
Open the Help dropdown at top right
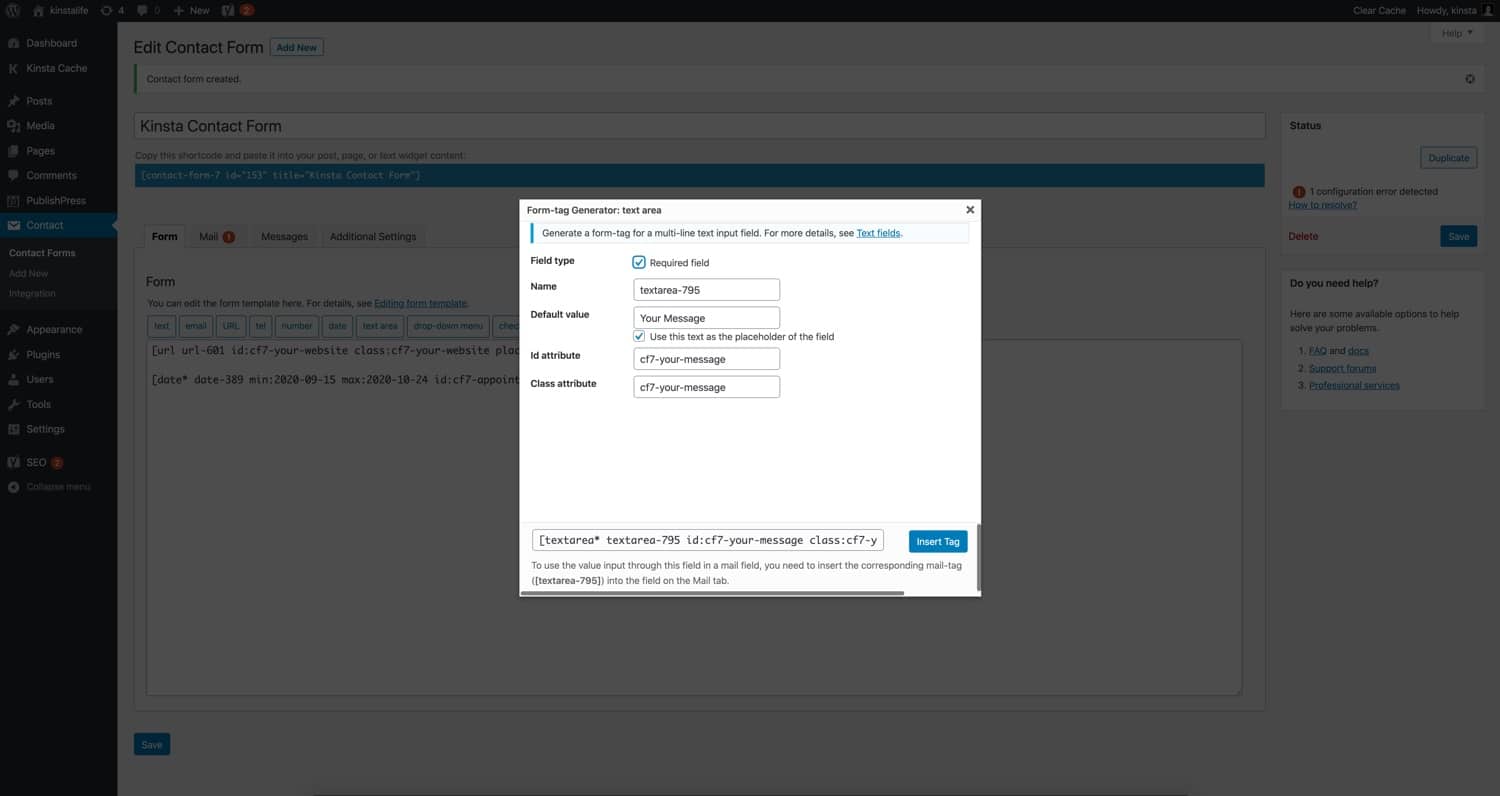[1454, 33]
